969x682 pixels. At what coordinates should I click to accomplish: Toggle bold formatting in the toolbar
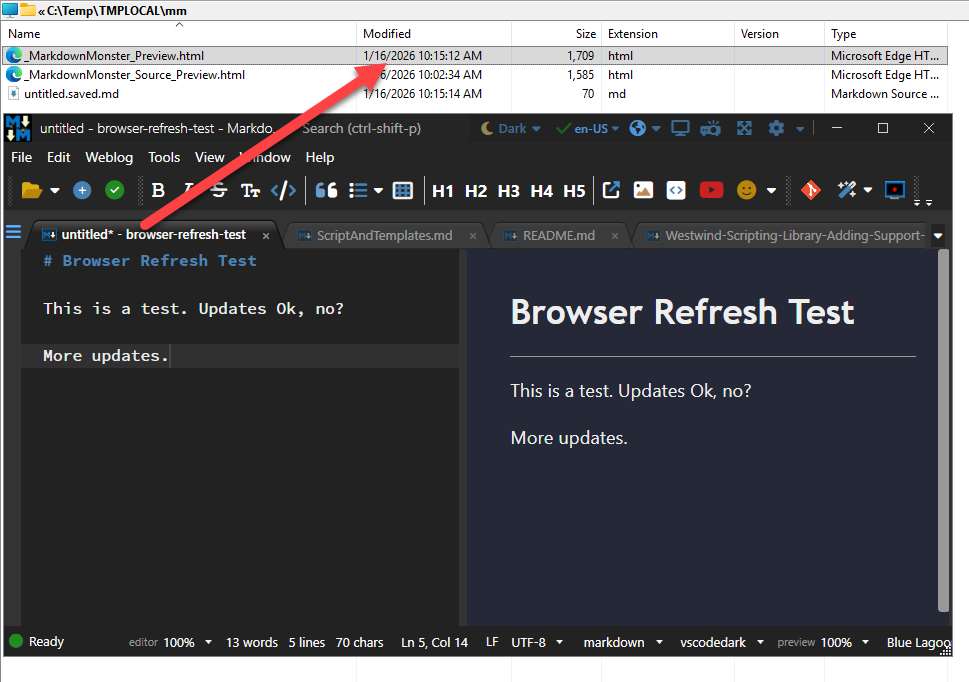[x=158, y=190]
